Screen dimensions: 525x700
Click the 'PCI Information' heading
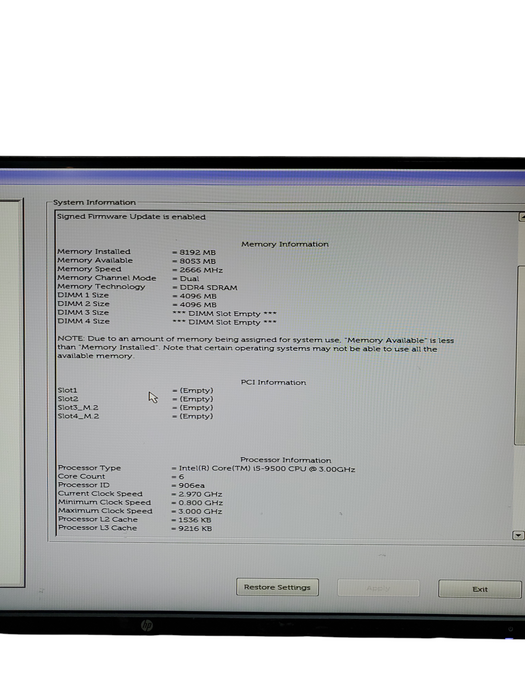click(273, 382)
